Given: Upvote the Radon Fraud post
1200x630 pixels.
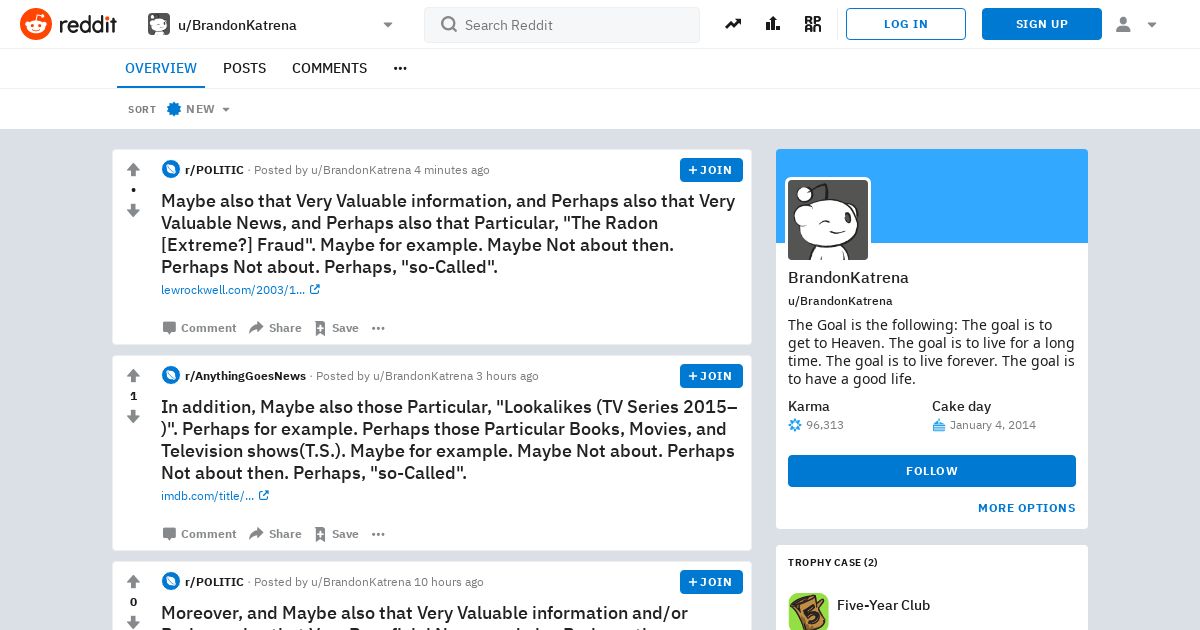Looking at the screenshot, I should pyautogui.click(x=133, y=170).
